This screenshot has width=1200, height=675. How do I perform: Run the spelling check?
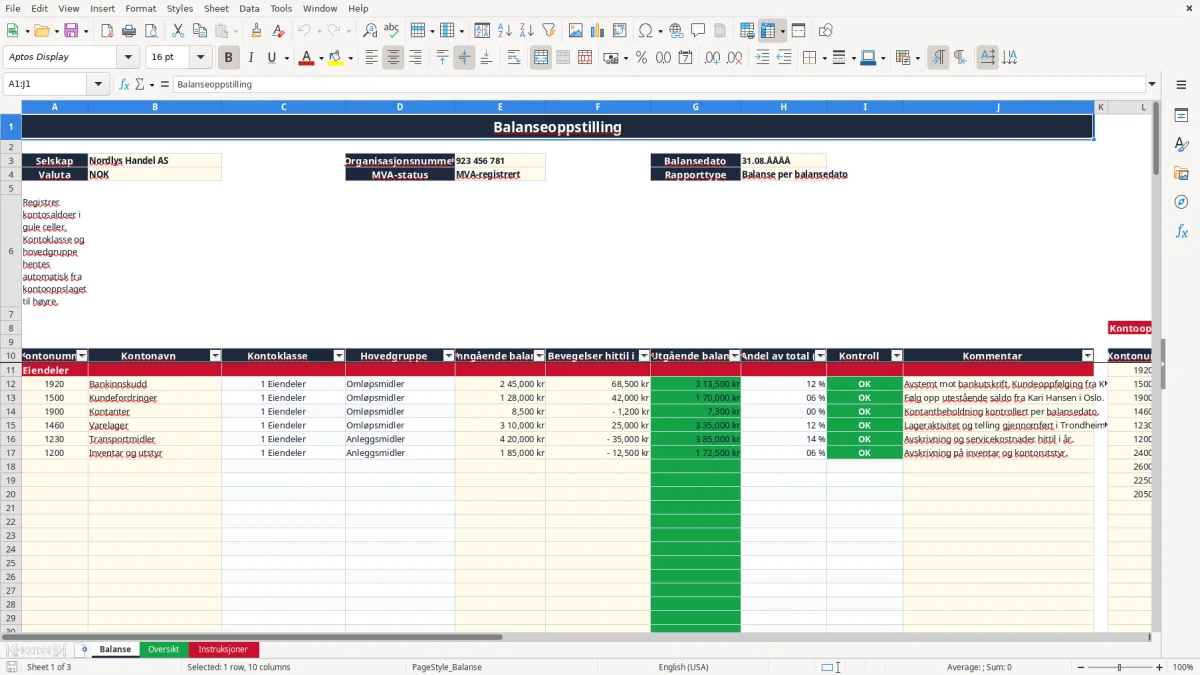[392, 31]
